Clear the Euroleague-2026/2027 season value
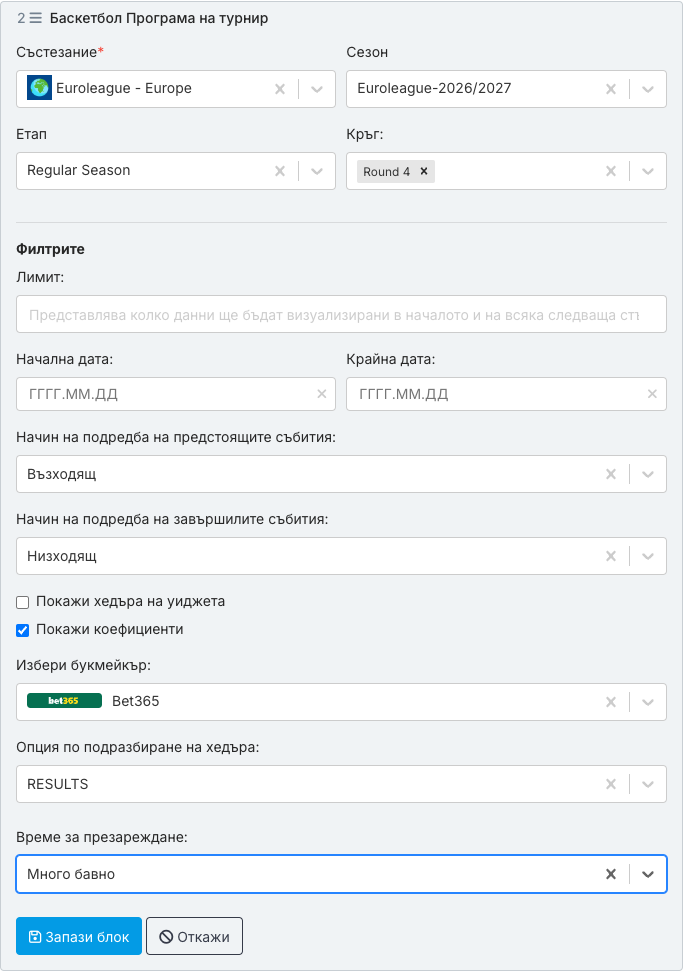 tap(611, 89)
